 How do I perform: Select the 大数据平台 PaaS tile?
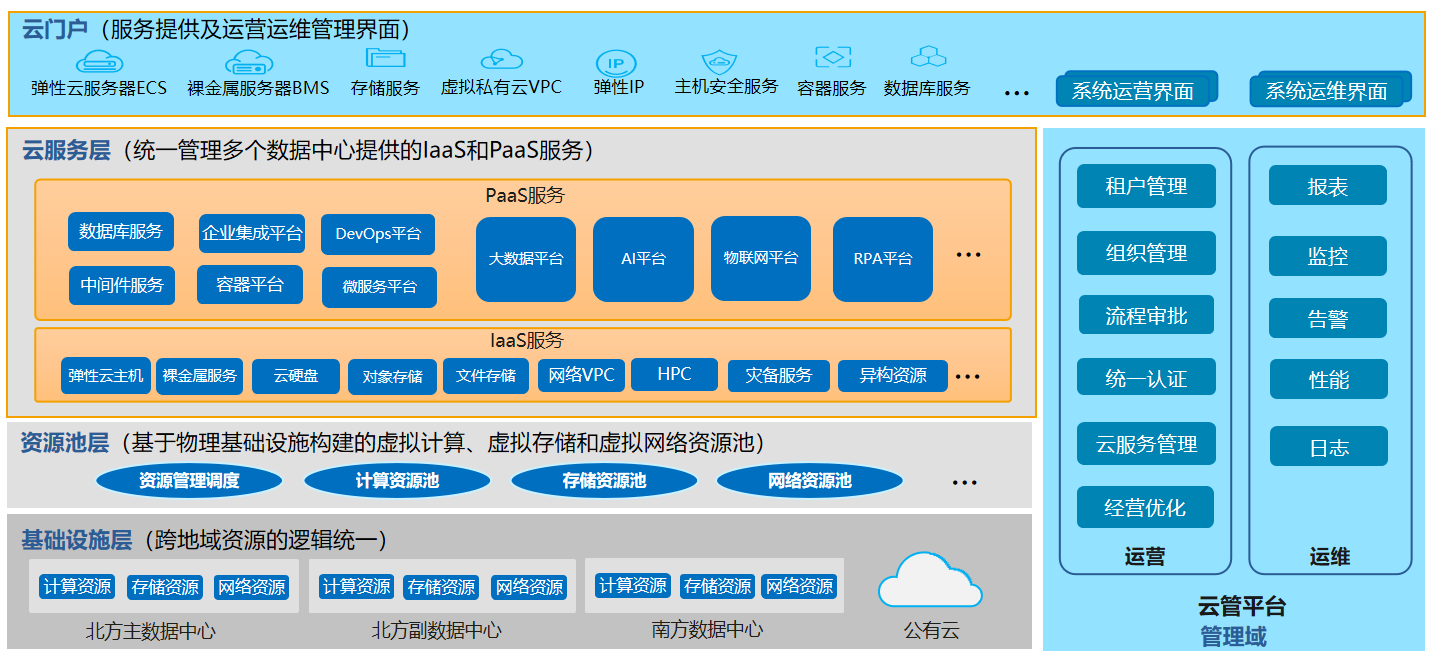tap(526, 259)
